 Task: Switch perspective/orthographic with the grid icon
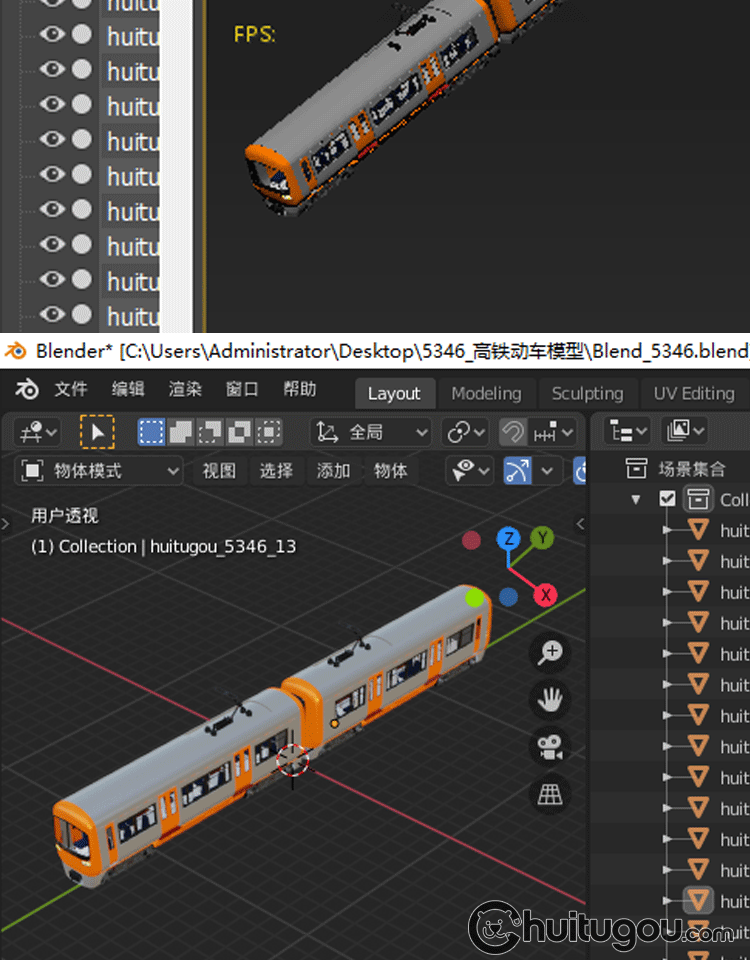[550, 793]
